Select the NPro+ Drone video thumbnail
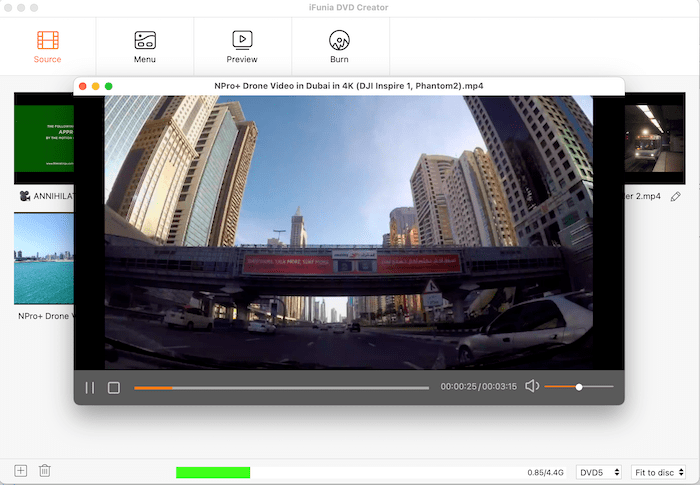This screenshot has height=485, width=700. [x=43, y=257]
